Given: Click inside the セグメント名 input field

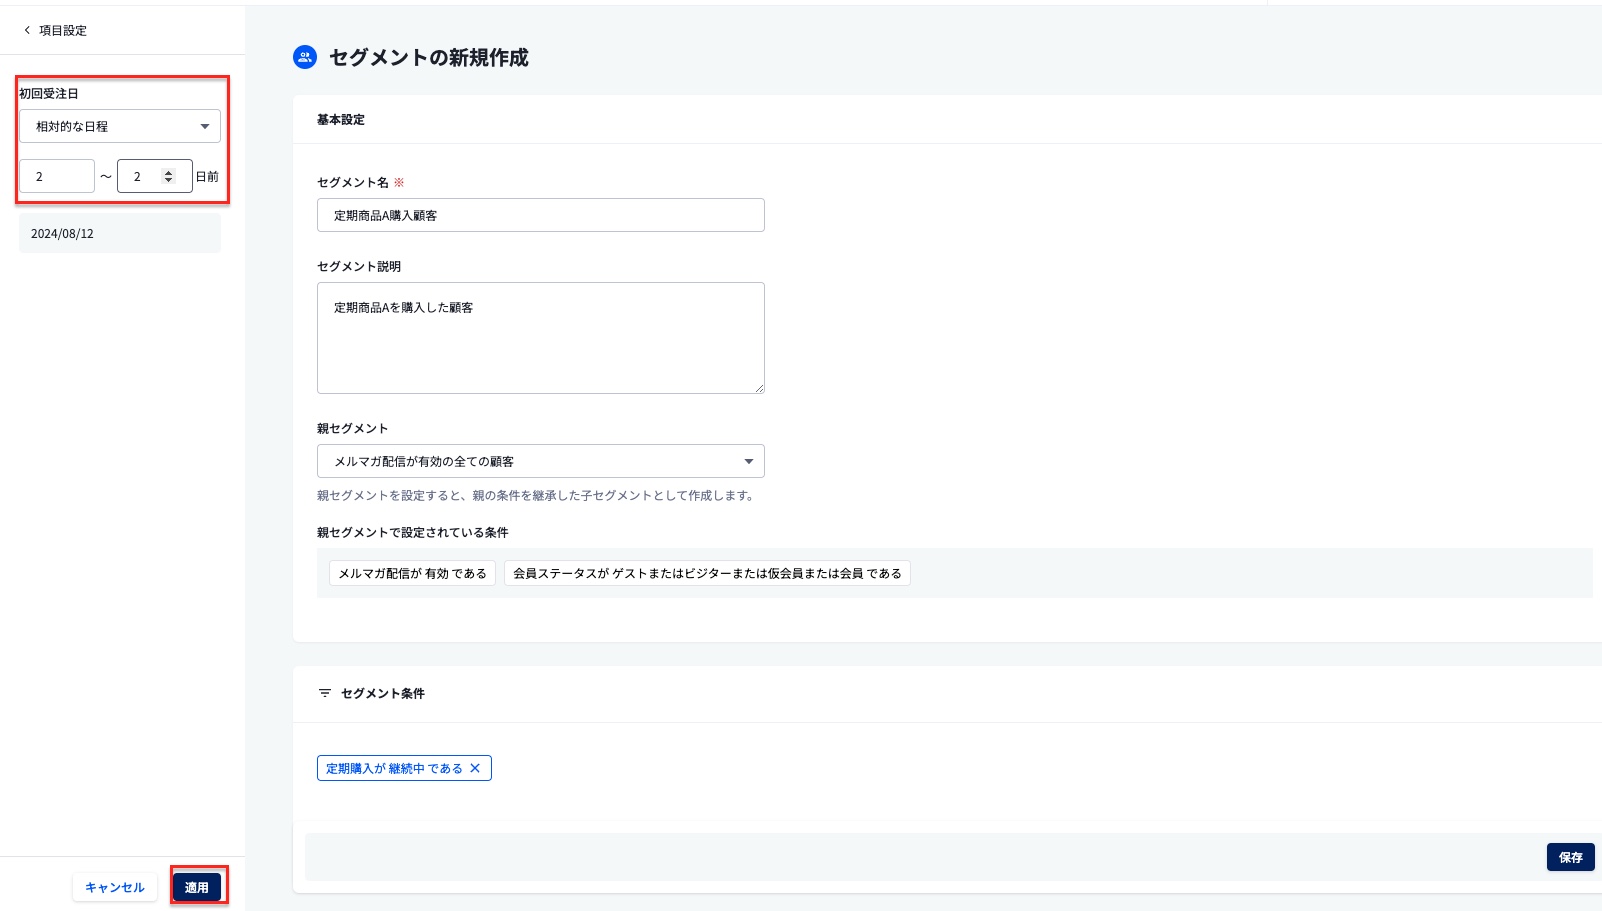Looking at the screenshot, I should (x=540, y=215).
